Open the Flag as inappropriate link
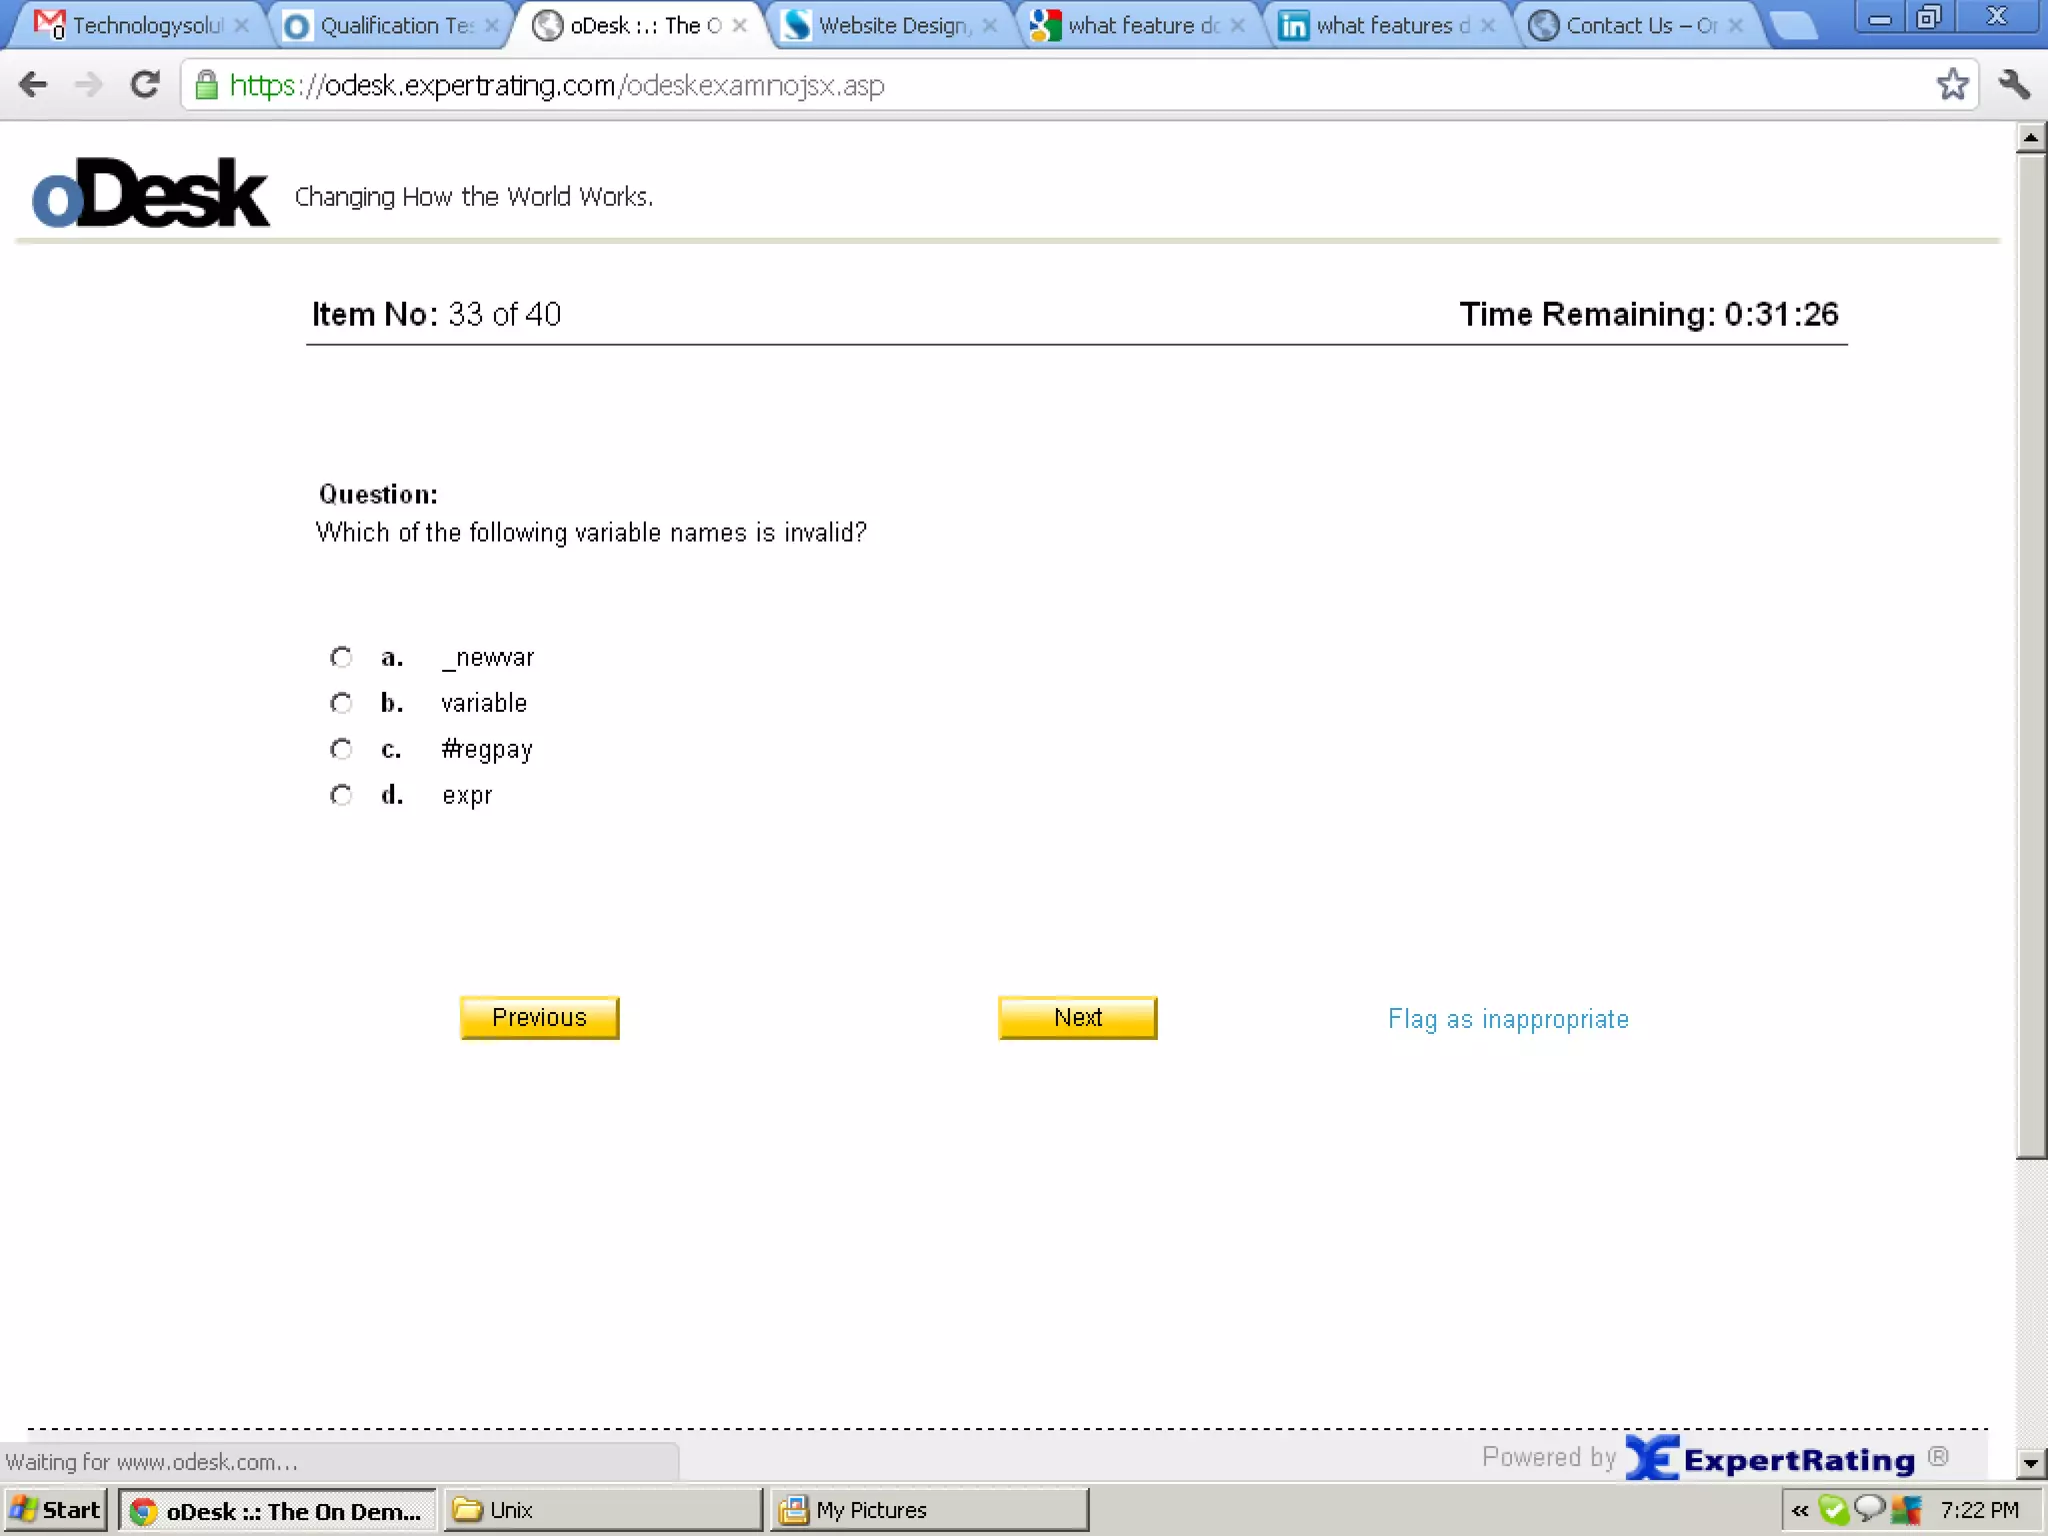 1508,1019
